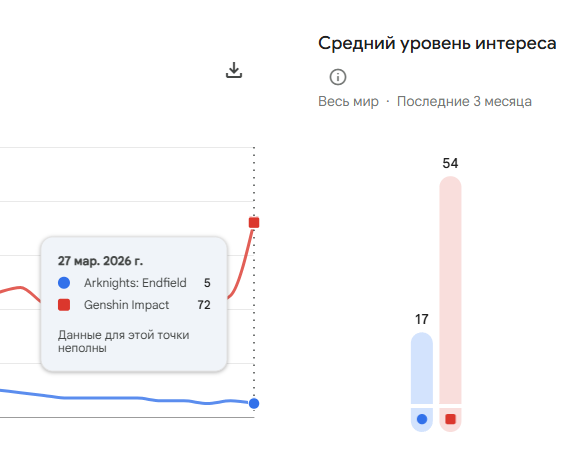Viewport: 582px width, 451px height.
Task: Click the Данные для этой точки неполны note
Action: point(124,341)
